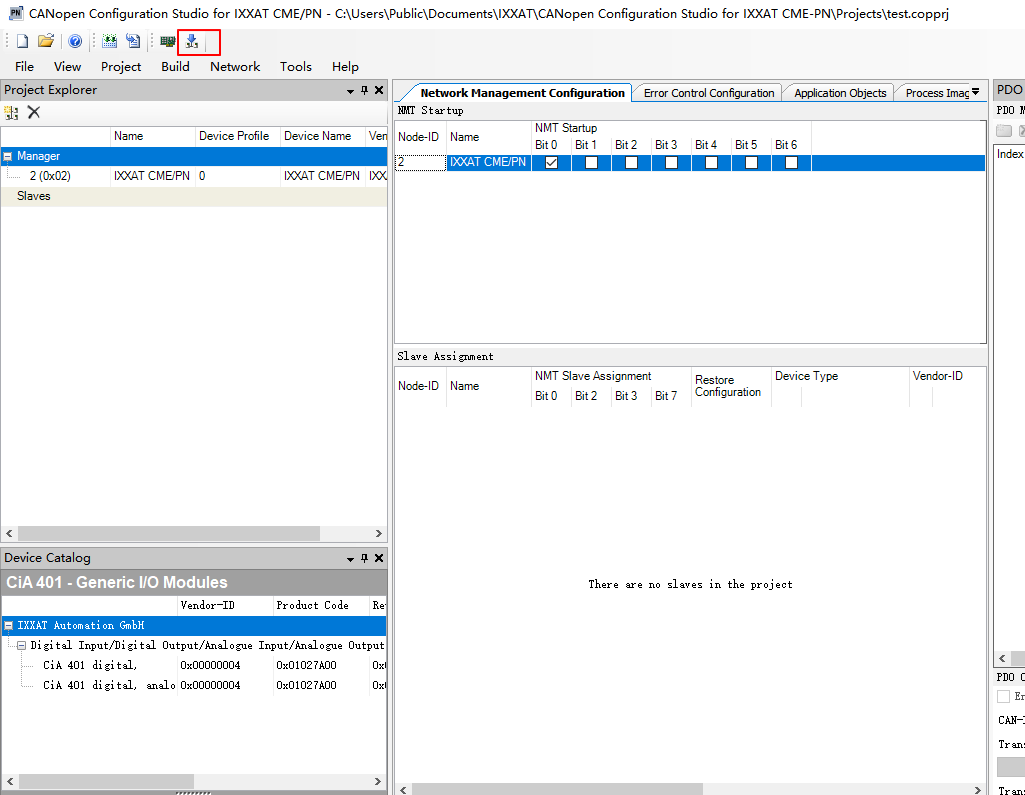1025x795 pixels.
Task: Open the Tools menu
Action: 295,67
